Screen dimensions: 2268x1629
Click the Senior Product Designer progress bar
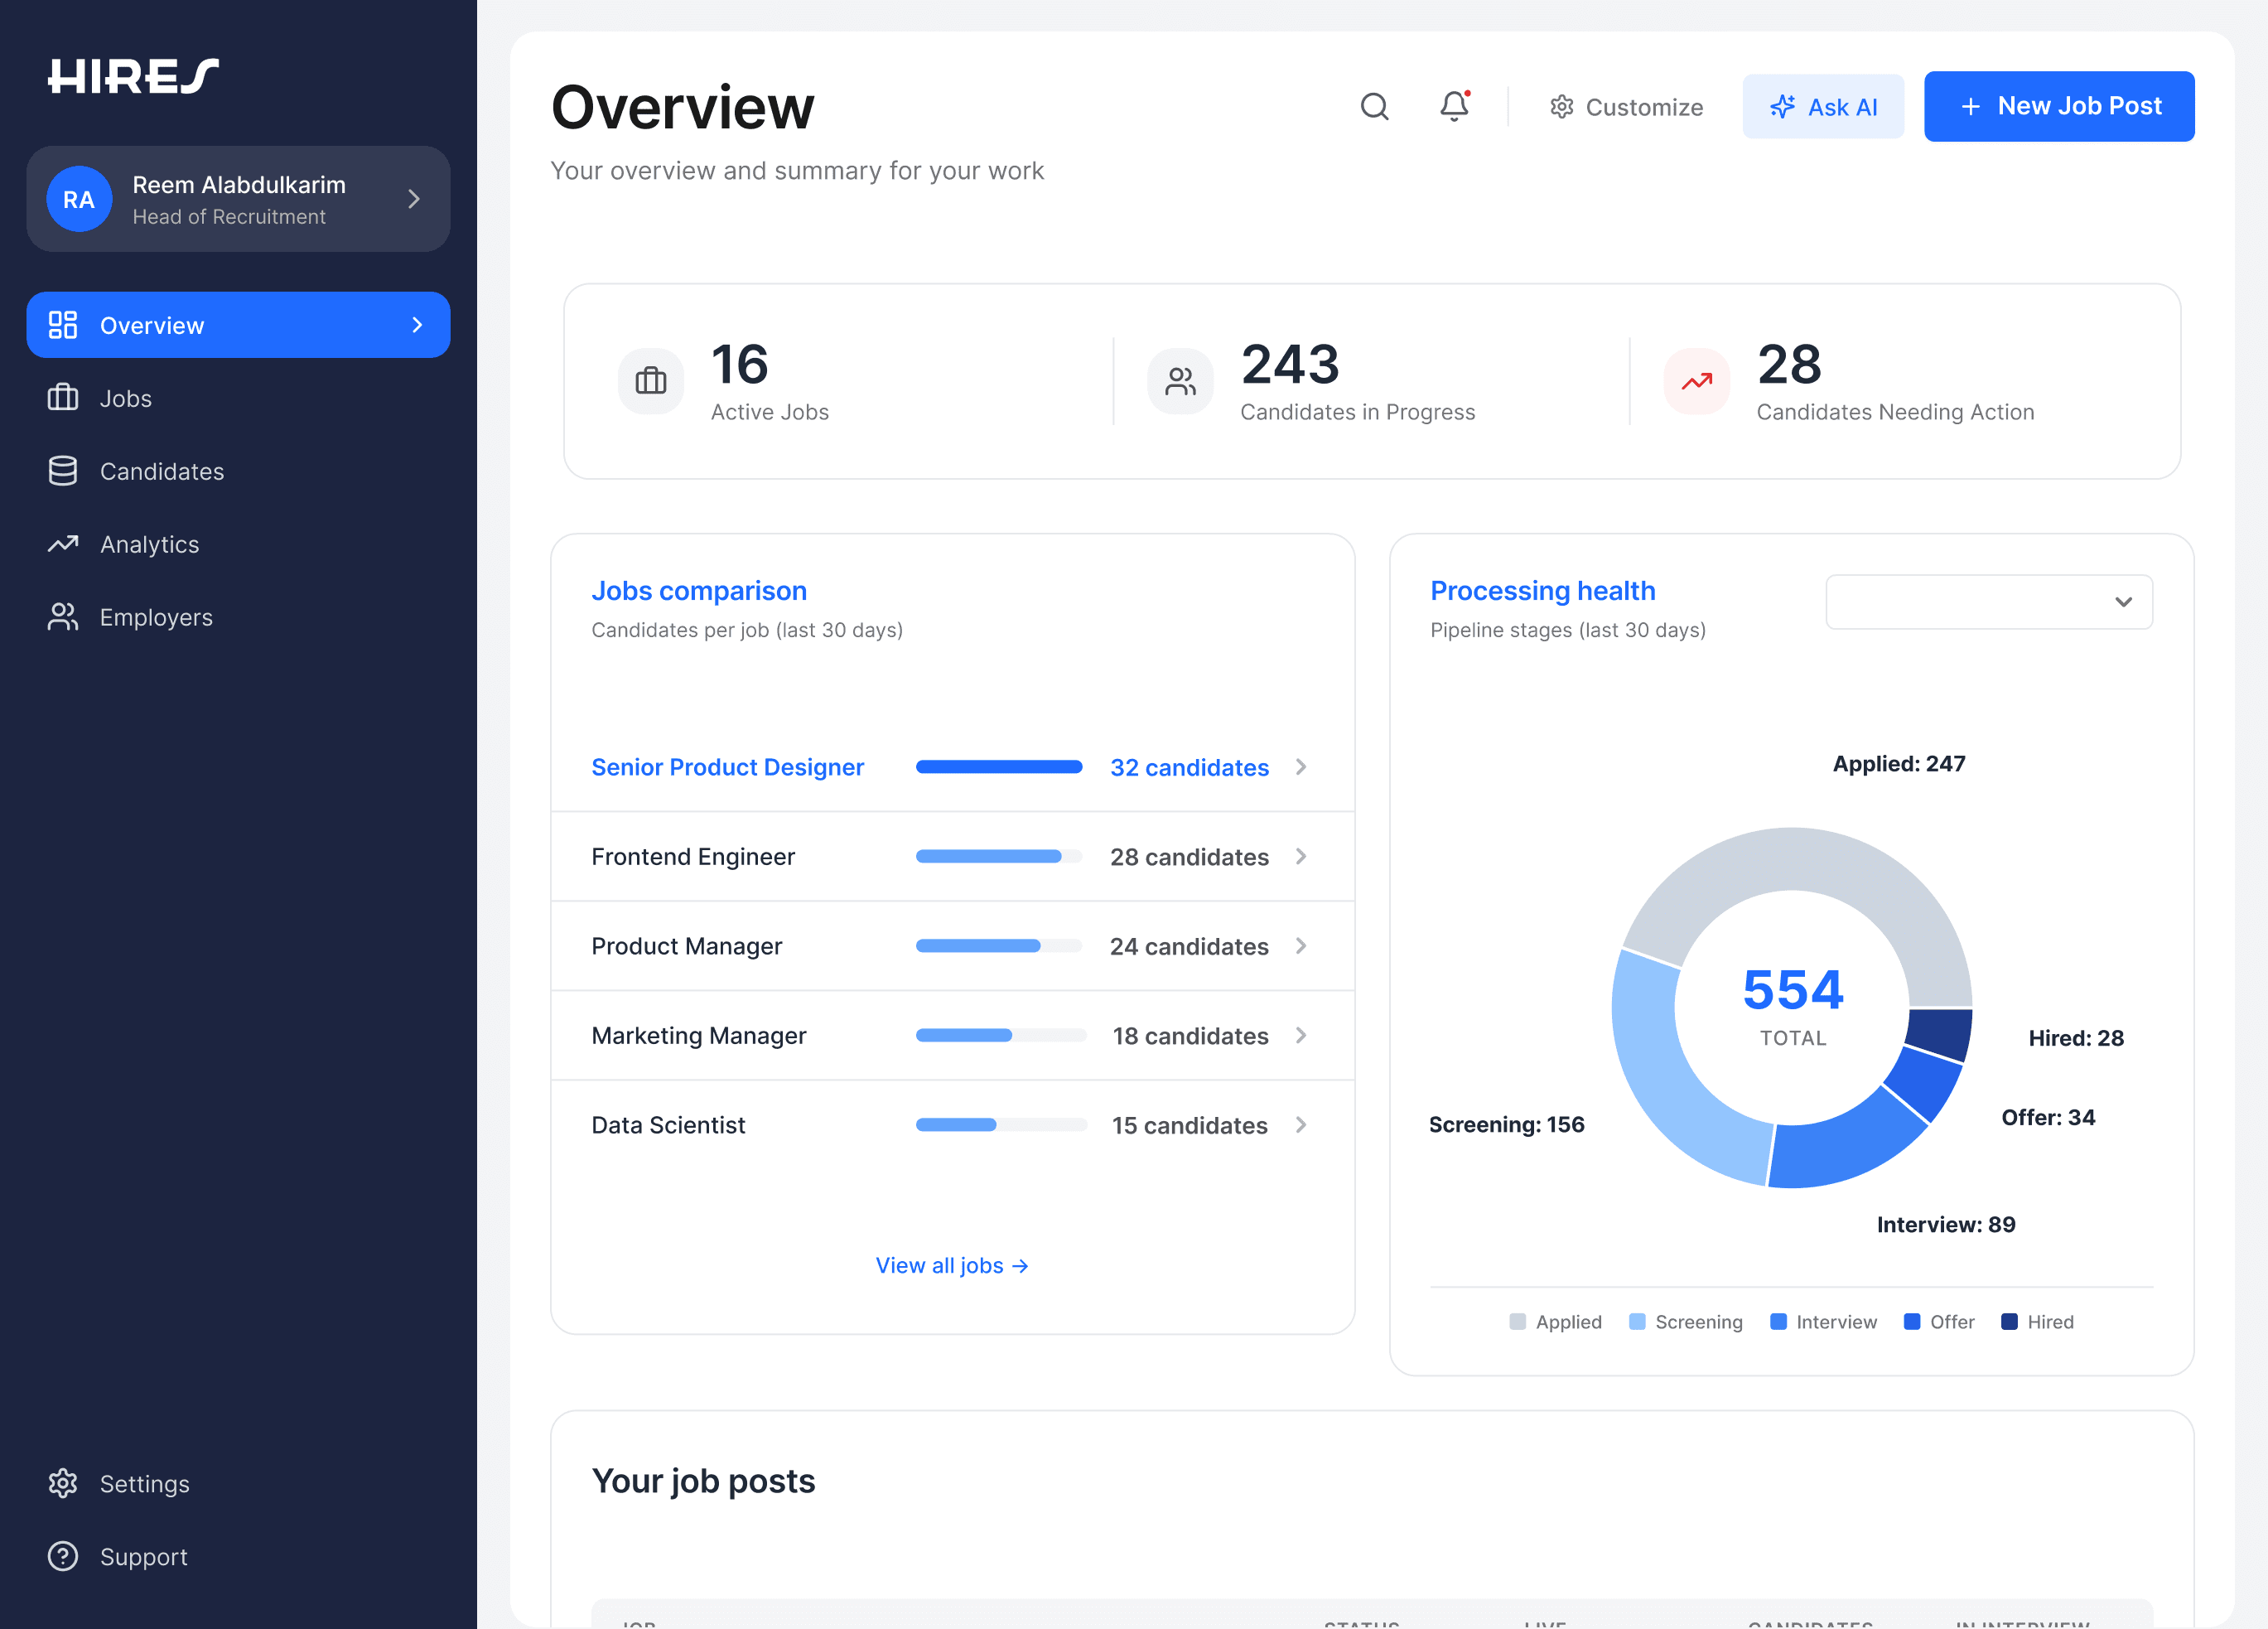[x=998, y=767]
